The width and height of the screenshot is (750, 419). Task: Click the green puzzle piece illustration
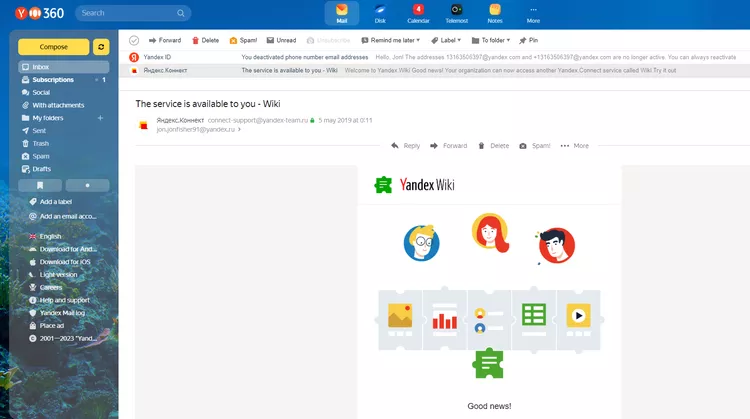[488, 364]
